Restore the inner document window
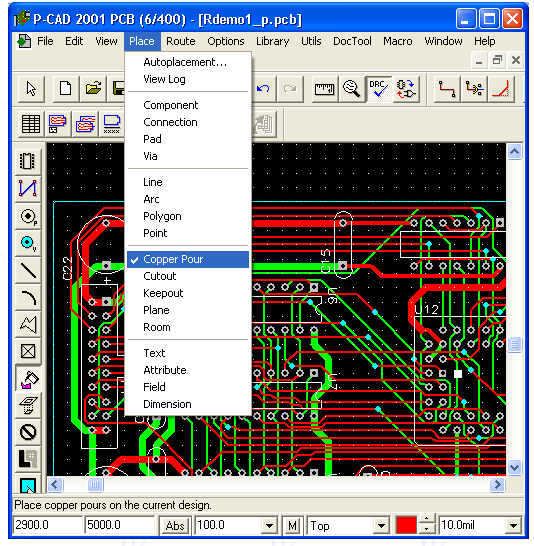 coord(497,61)
